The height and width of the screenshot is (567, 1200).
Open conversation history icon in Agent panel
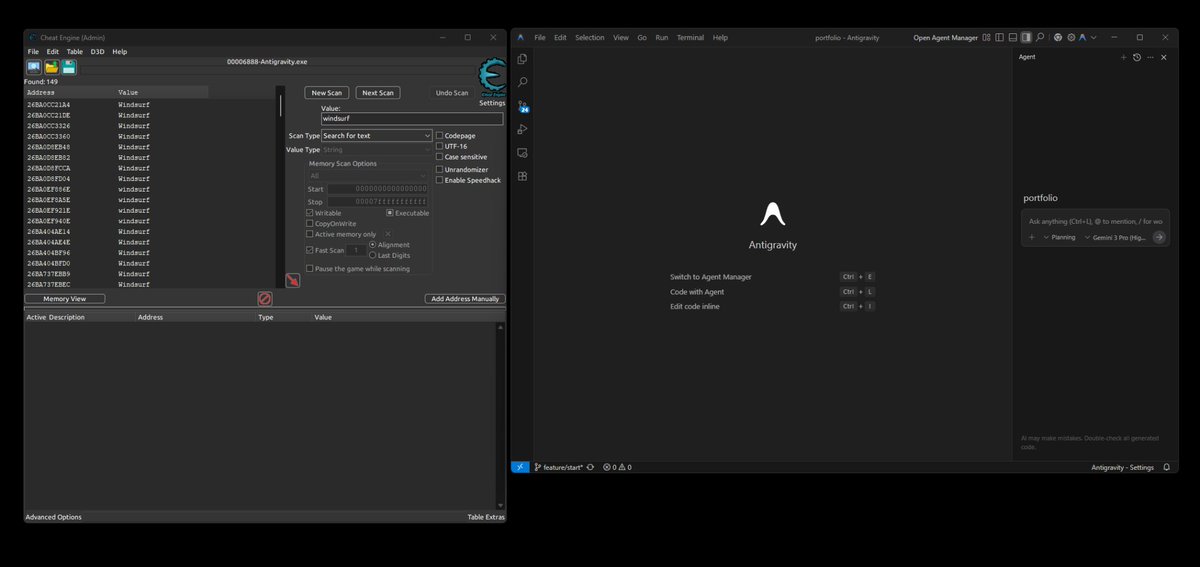coord(1137,57)
